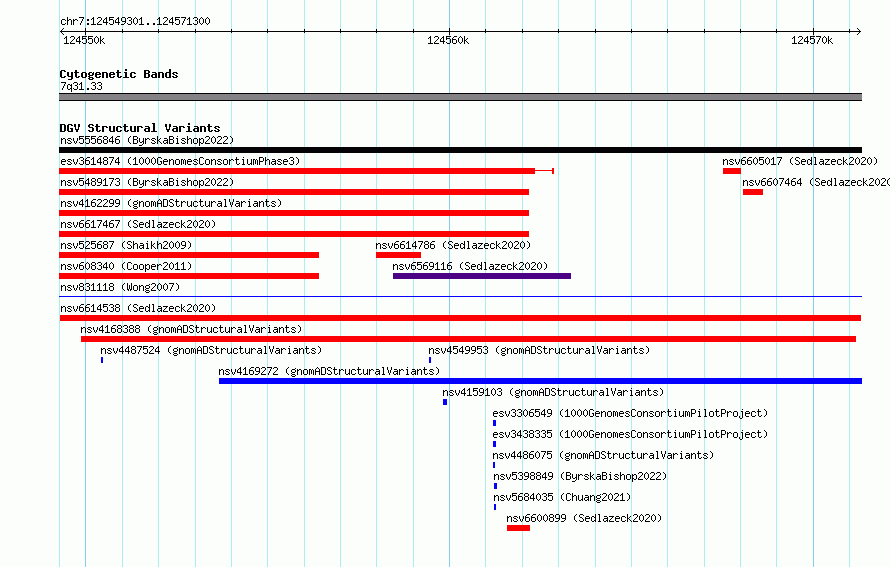The height and width of the screenshot is (567, 890).
Task: Open the nsv6607464 label
Action: click(x=816, y=182)
